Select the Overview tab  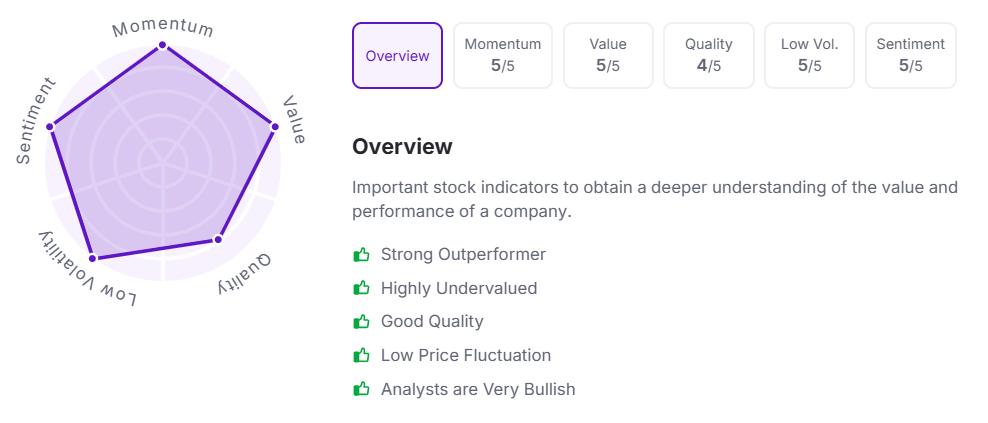[x=397, y=56]
